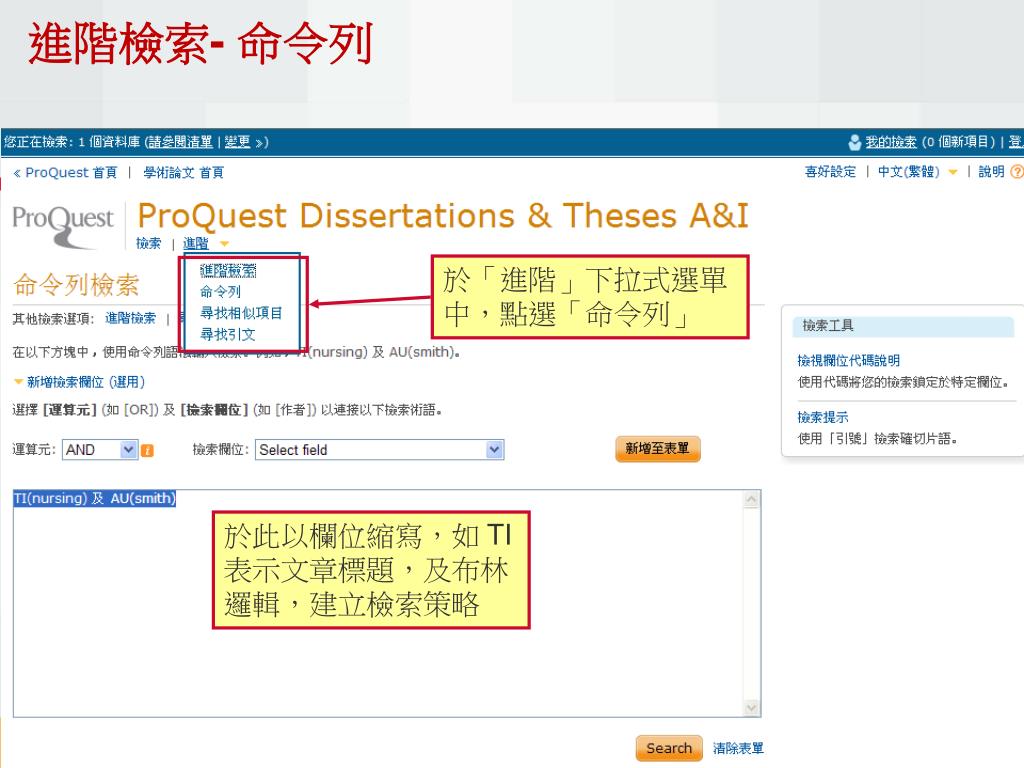Expand the 中文(繁體) language dropdown arrow
Screen dimensions: 1024x768
pyautogui.click(x=953, y=172)
